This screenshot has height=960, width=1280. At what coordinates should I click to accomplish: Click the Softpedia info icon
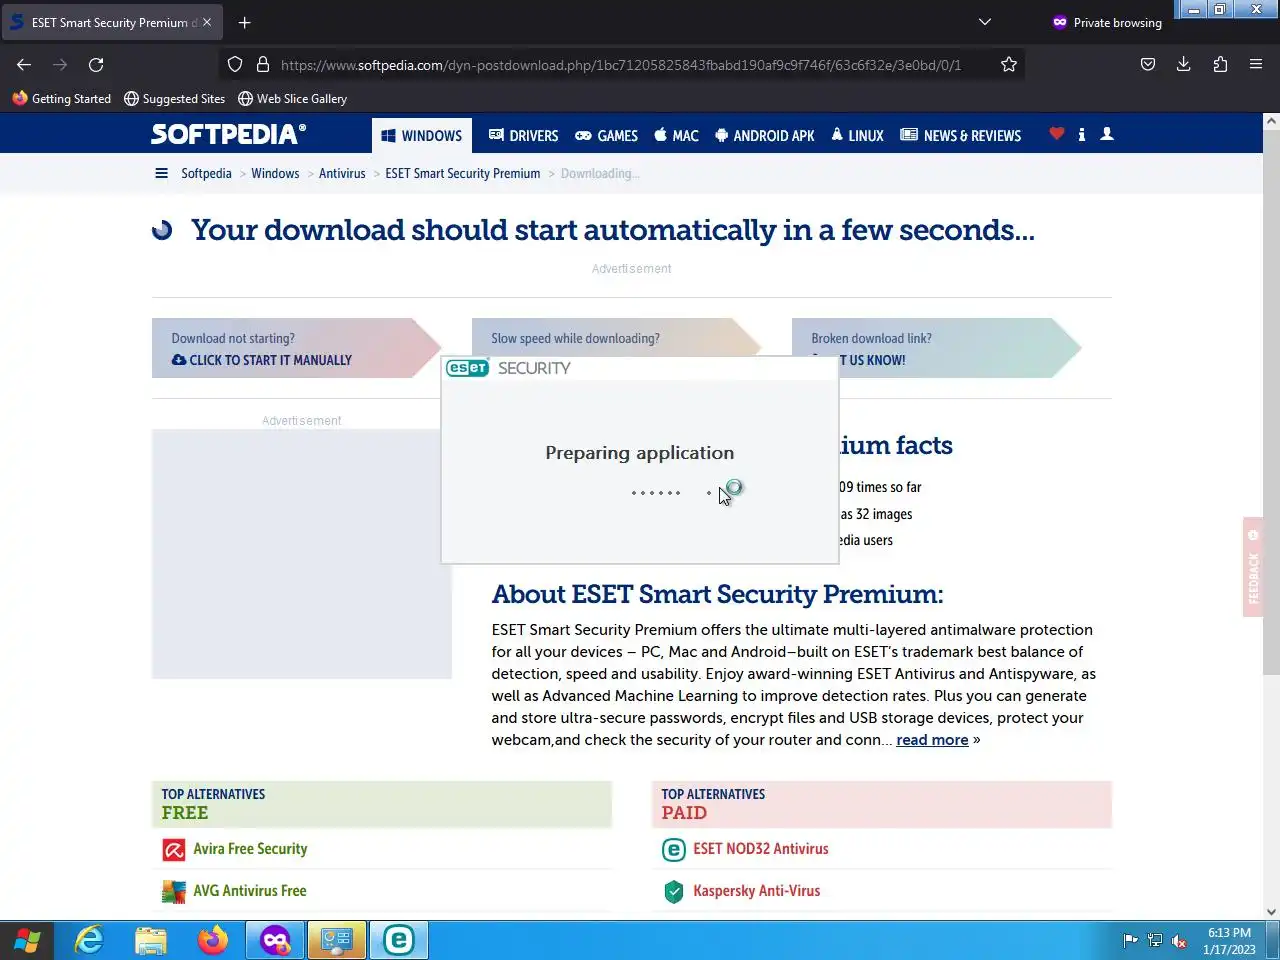(1082, 134)
